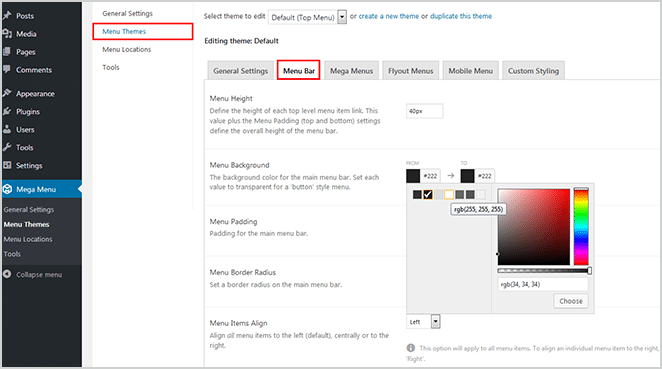Click the TO #222 hex field
Viewport: 662px width, 369px height.
point(485,176)
